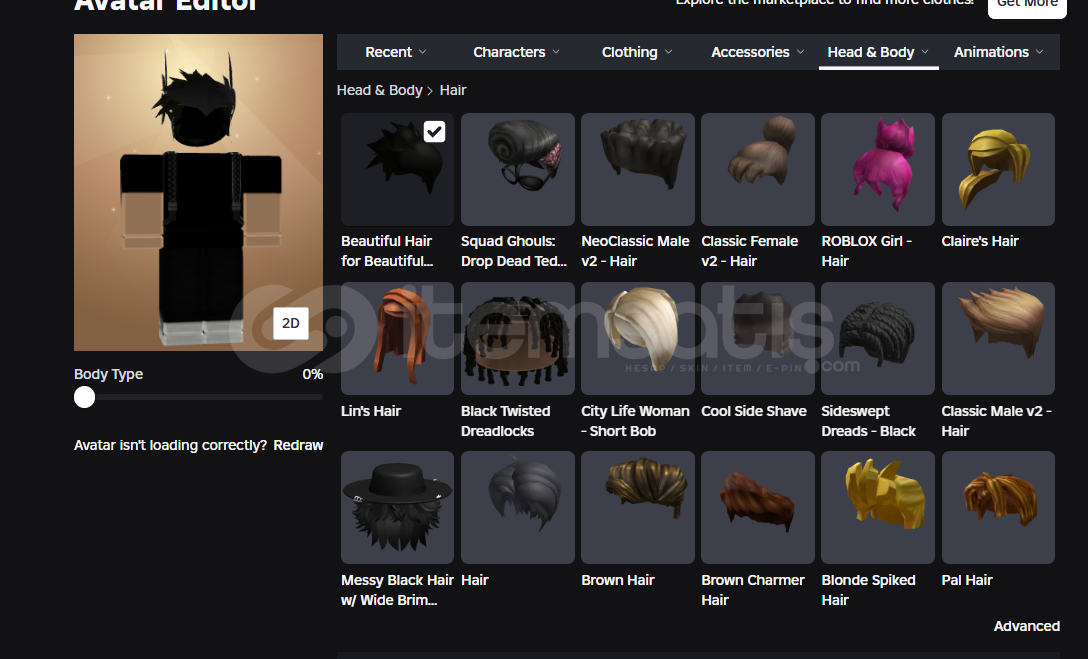Equip the NeoClassic Male v2 hair
Viewport: 1088px width, 659px height.
(x=638, y=169)
